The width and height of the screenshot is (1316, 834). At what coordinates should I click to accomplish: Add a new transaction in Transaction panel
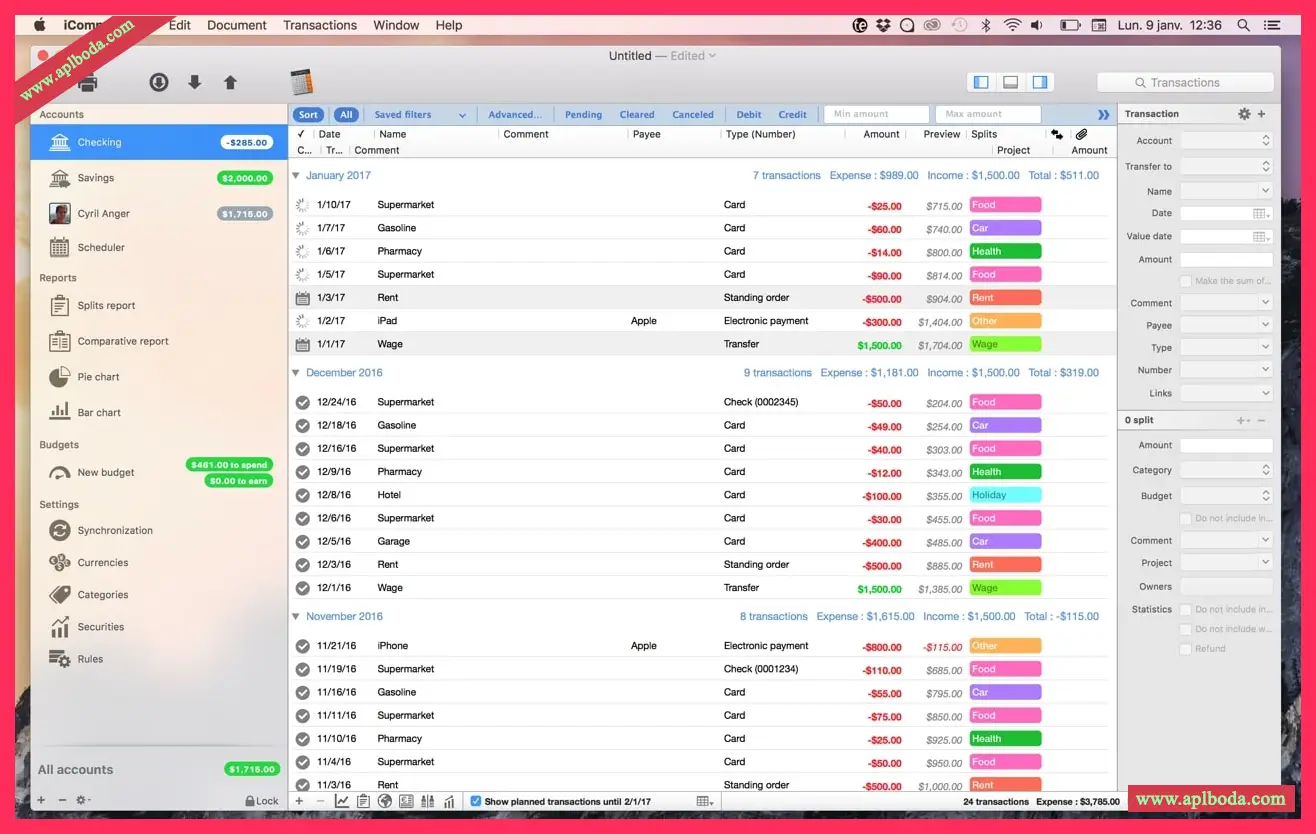1262,114
